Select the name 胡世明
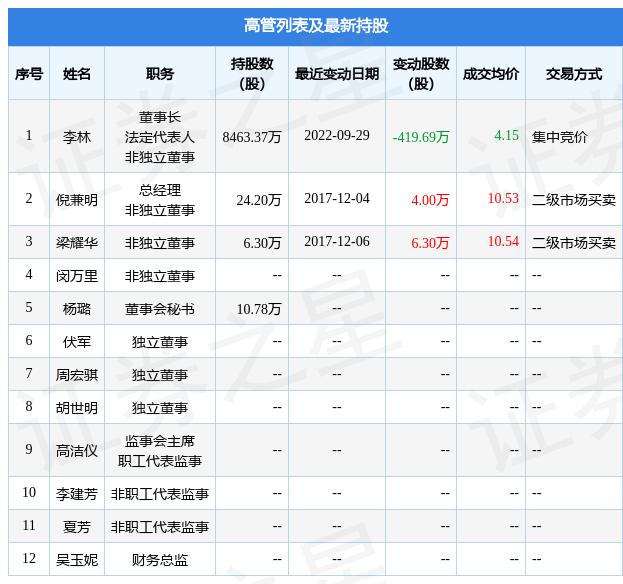This screenshot has height=584, width=623. [x=77, y=408]
